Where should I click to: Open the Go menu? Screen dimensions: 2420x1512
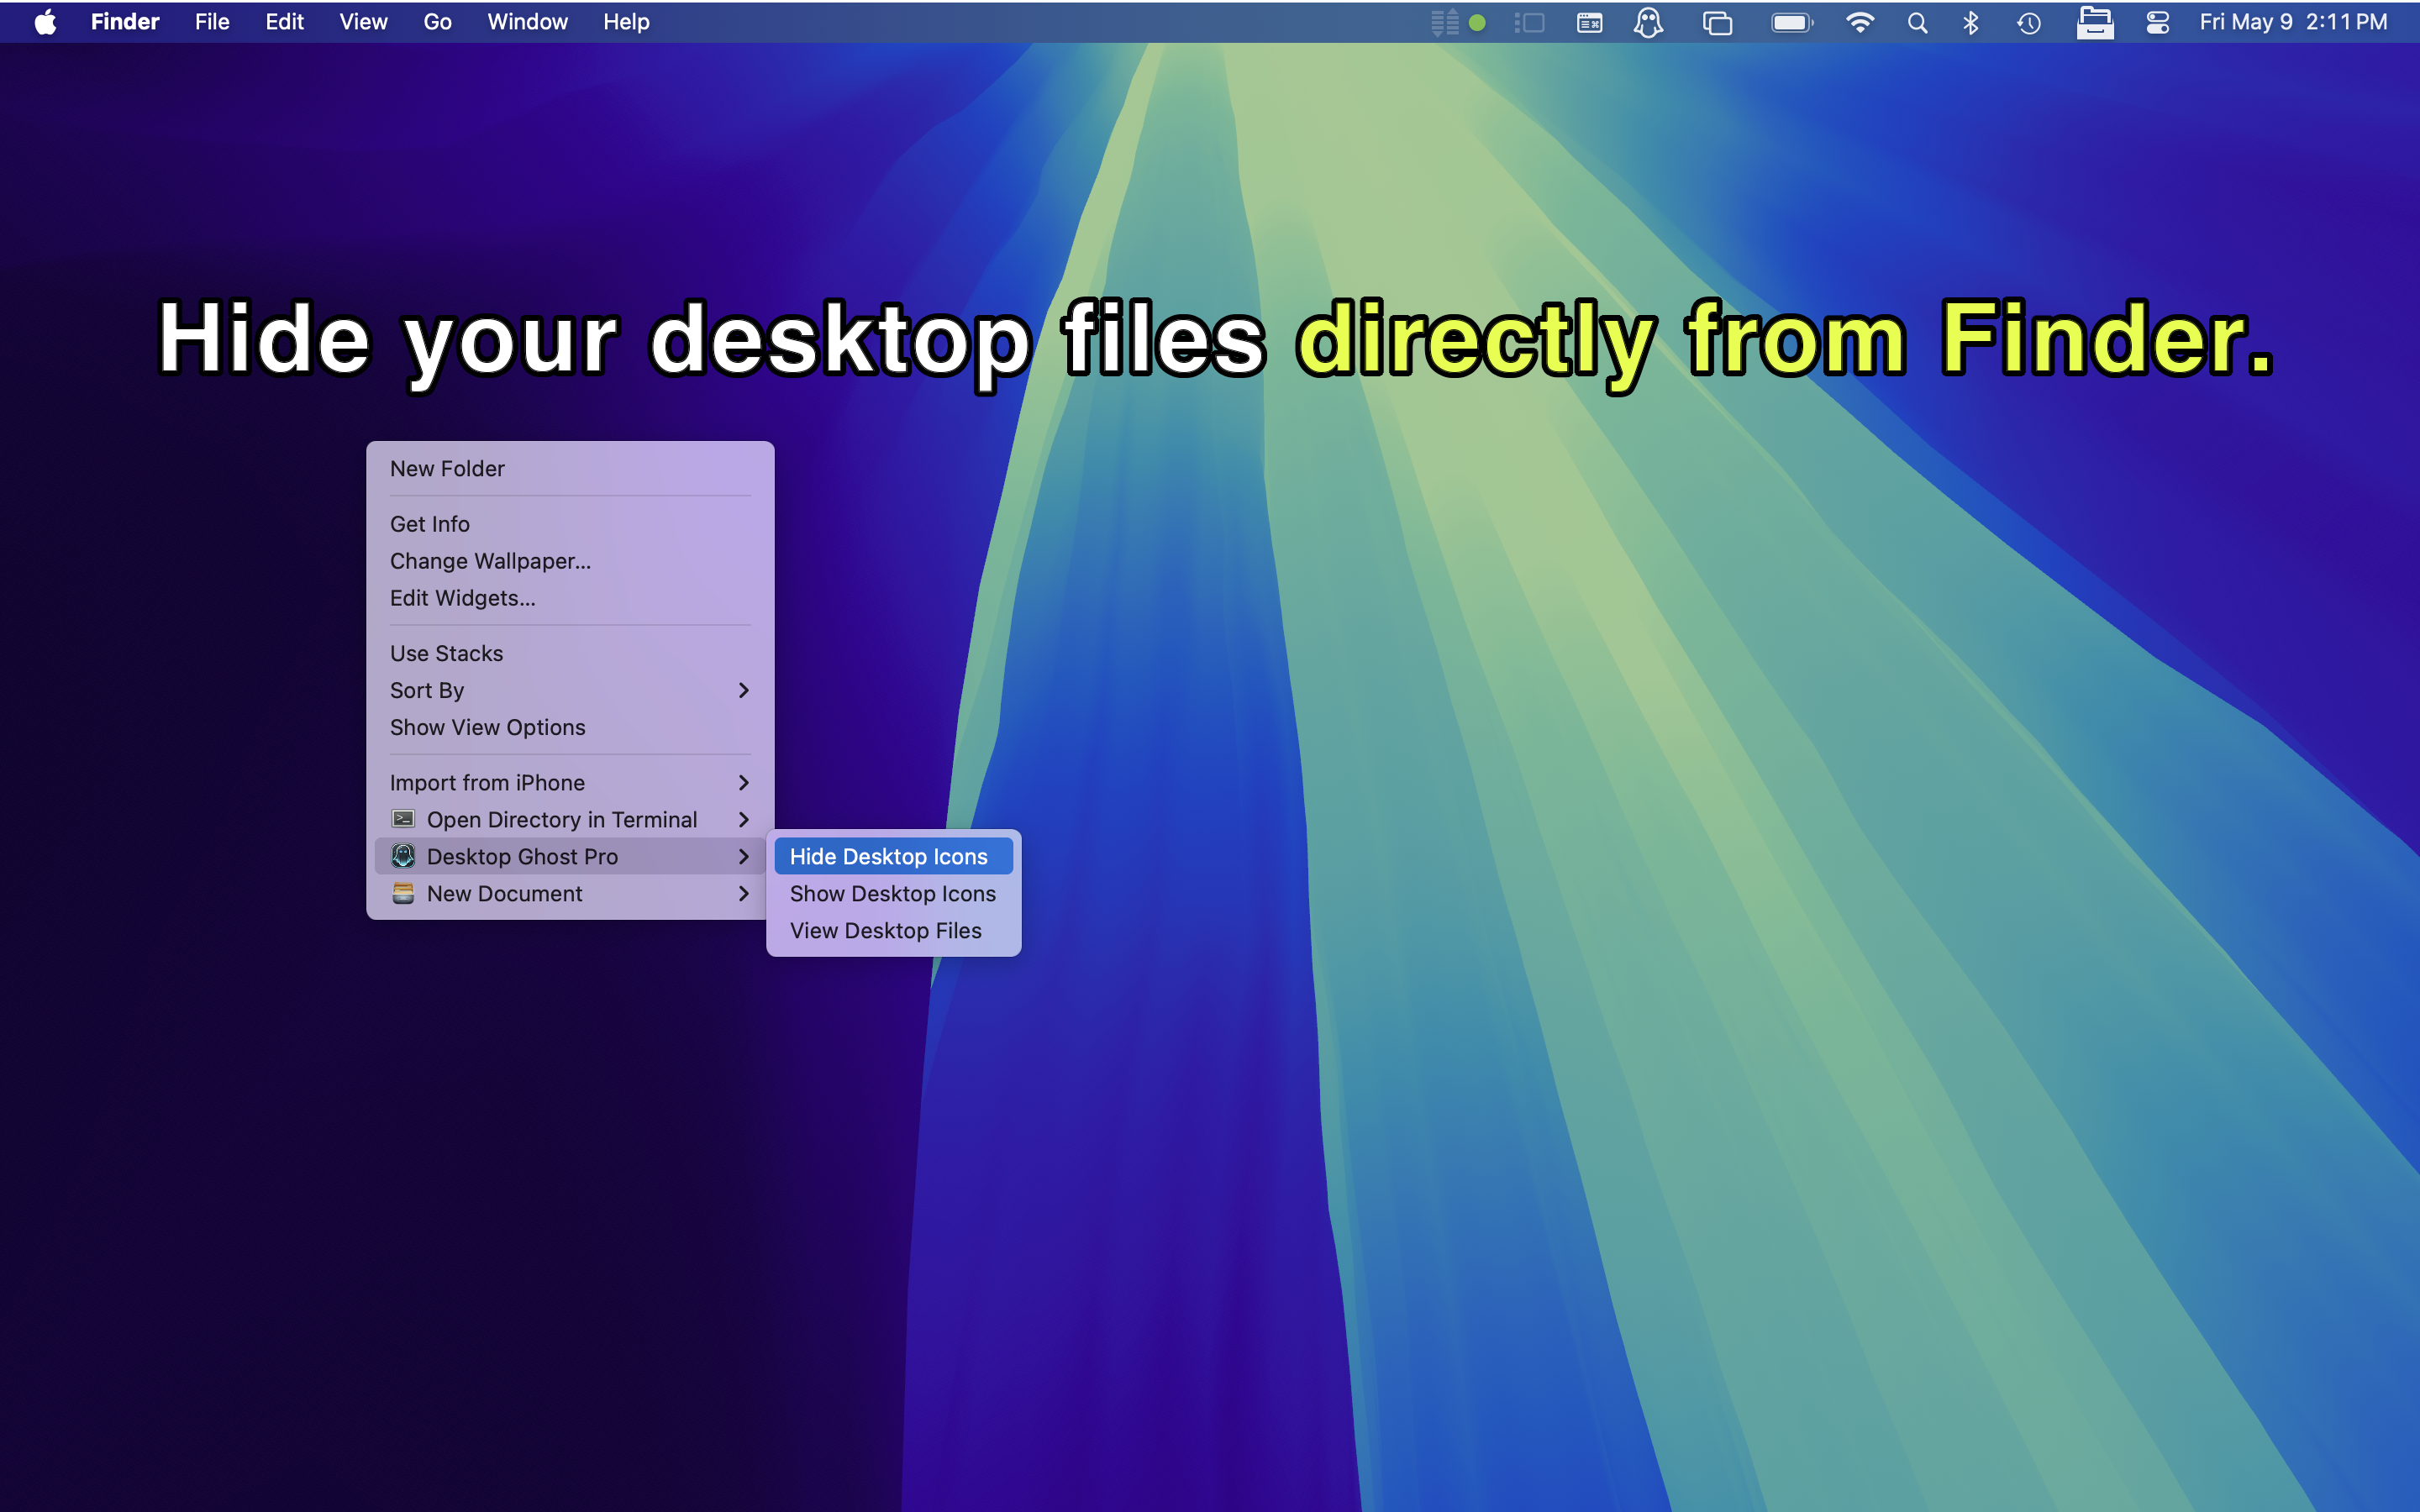point(437,22)
